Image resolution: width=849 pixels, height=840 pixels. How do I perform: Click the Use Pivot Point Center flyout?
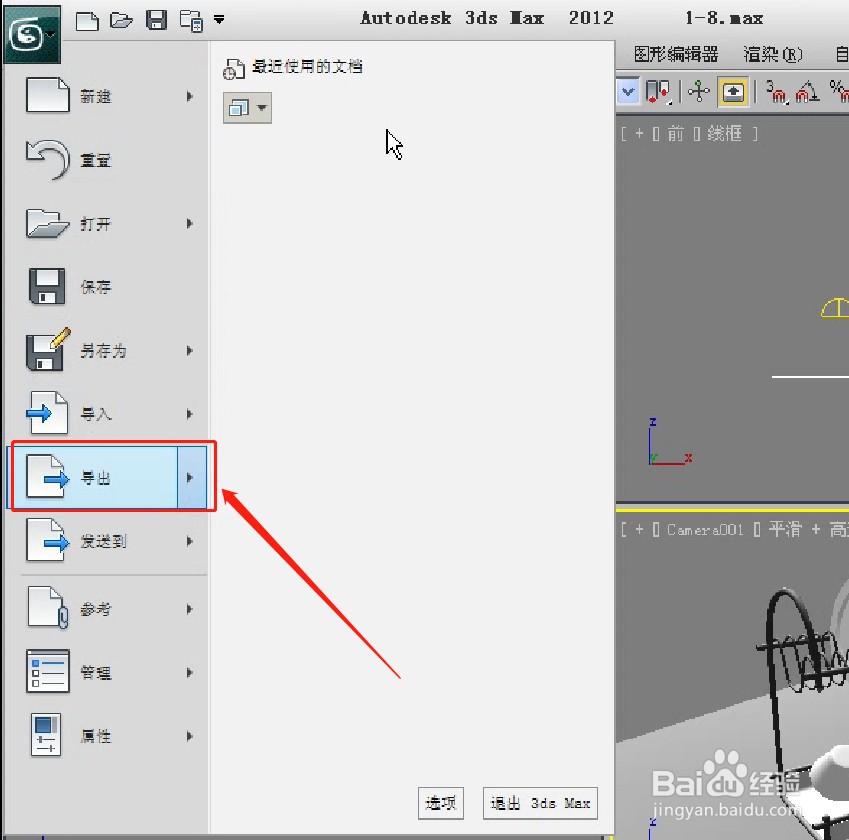pos(658,92)
